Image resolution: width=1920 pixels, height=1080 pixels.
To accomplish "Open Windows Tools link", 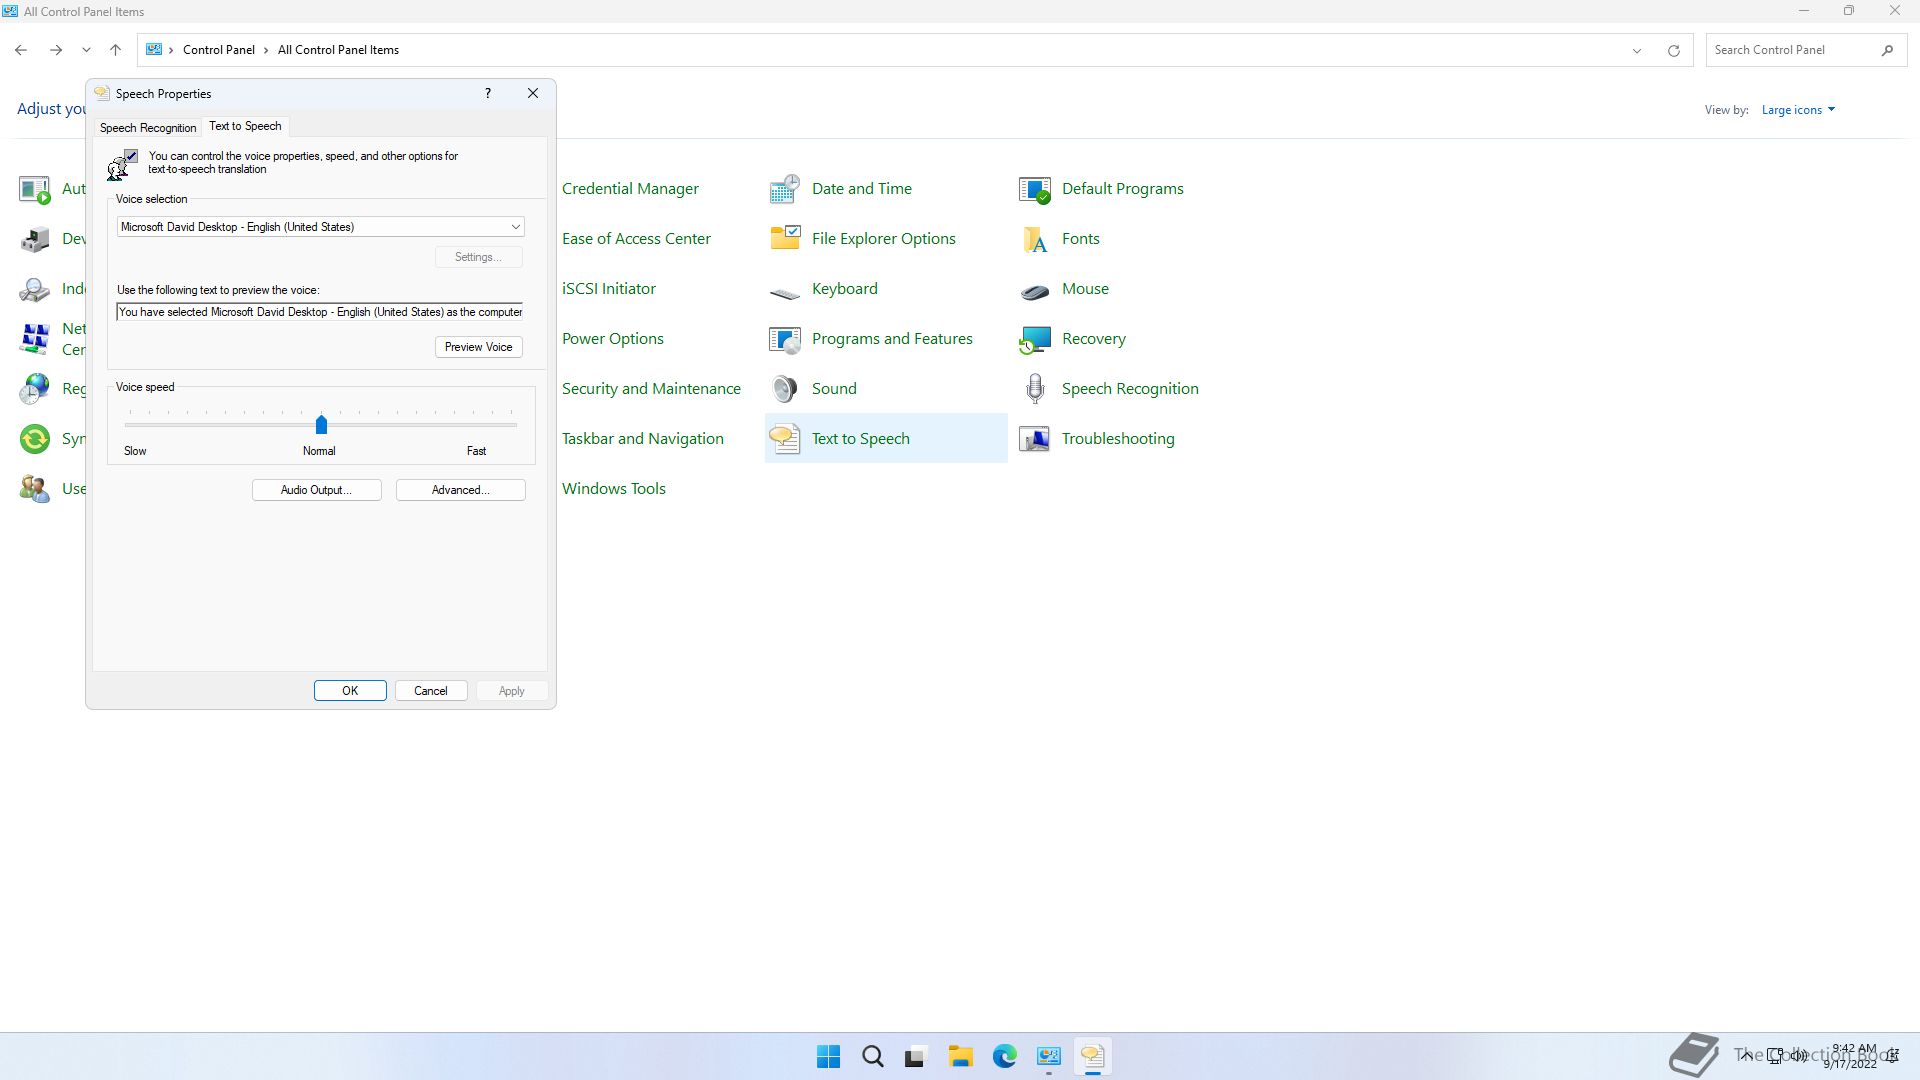I will tap(614, 488).
